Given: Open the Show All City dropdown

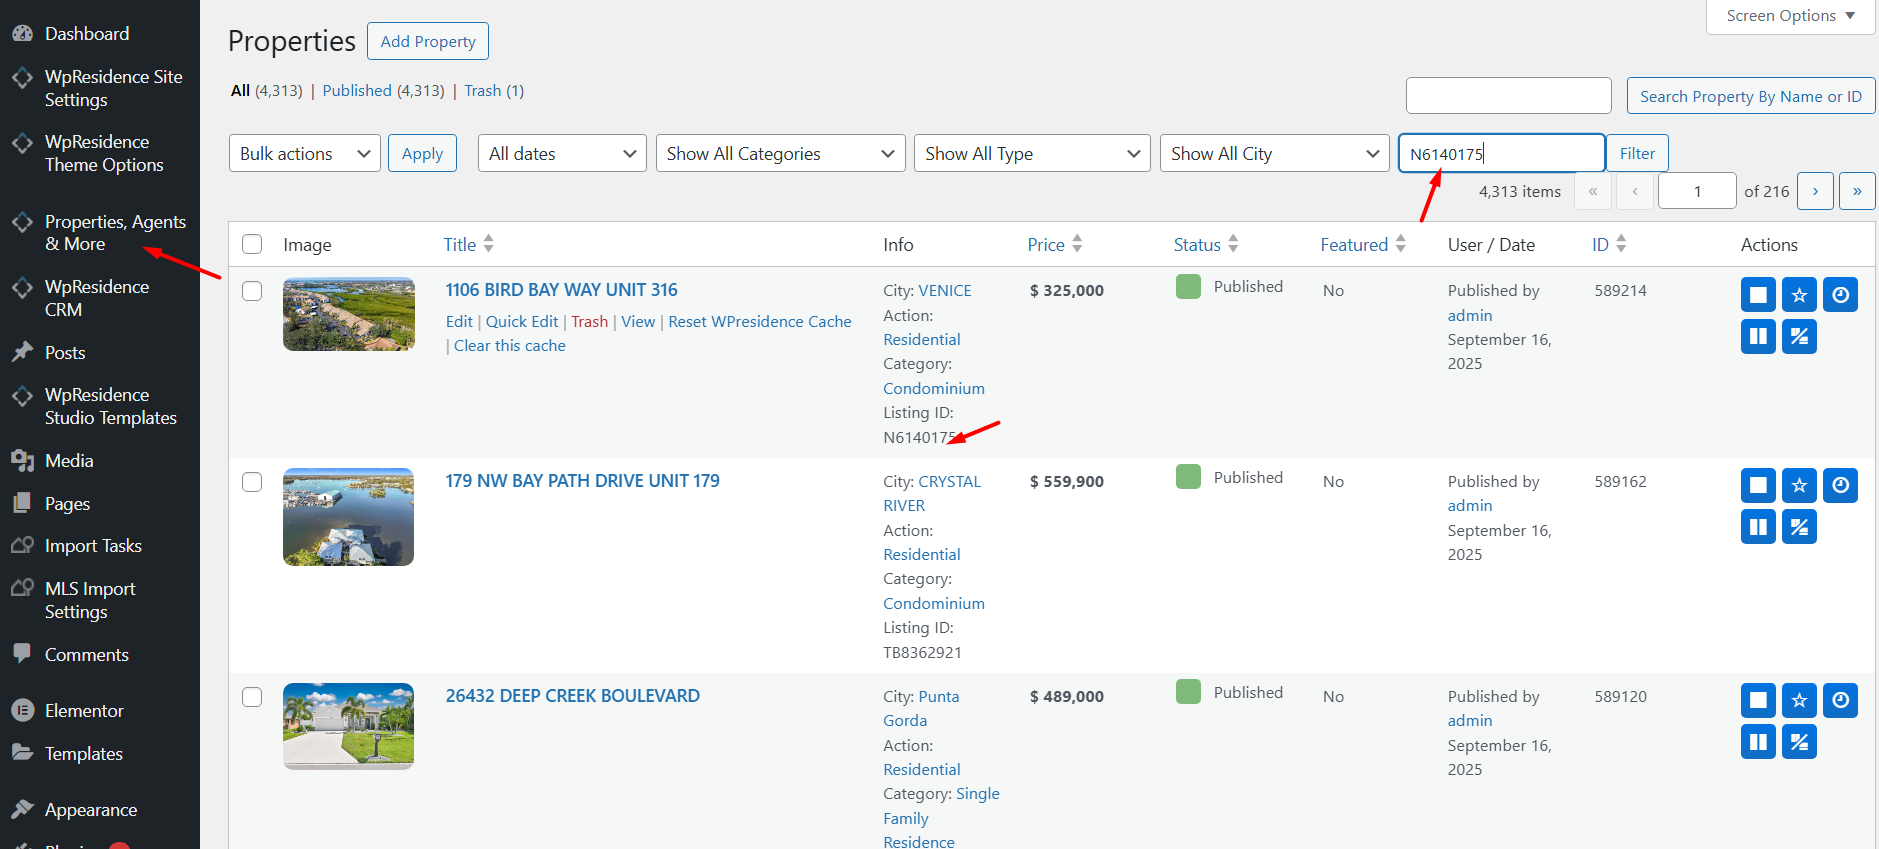Looking at the screenshot, I should (x=1274, y=154).
